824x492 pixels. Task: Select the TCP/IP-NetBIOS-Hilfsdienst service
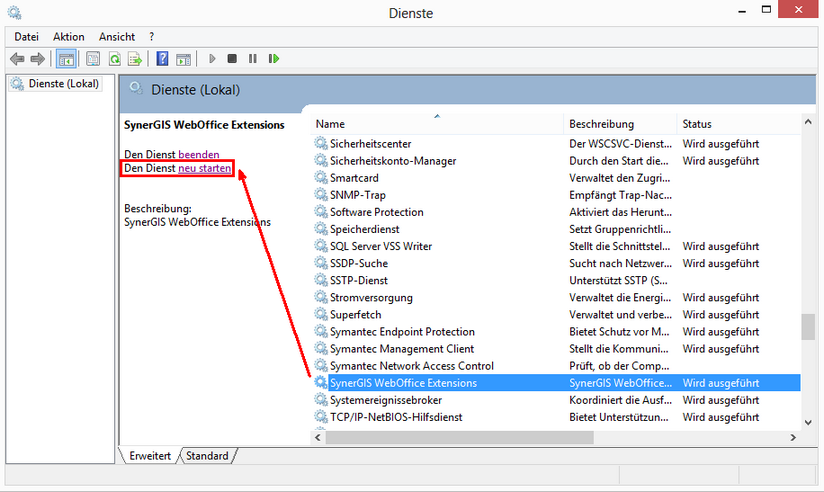click(x=396, y=417)
